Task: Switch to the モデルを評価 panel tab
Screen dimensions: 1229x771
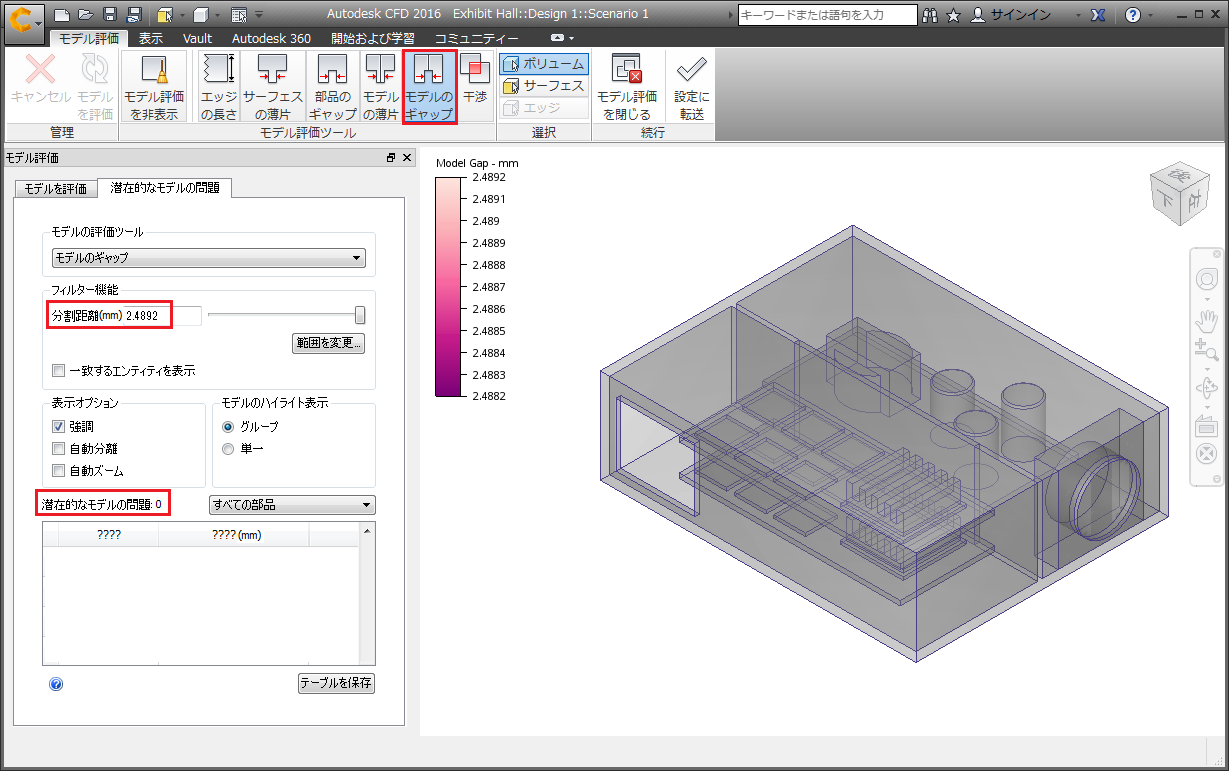Action: click(55, 189)
